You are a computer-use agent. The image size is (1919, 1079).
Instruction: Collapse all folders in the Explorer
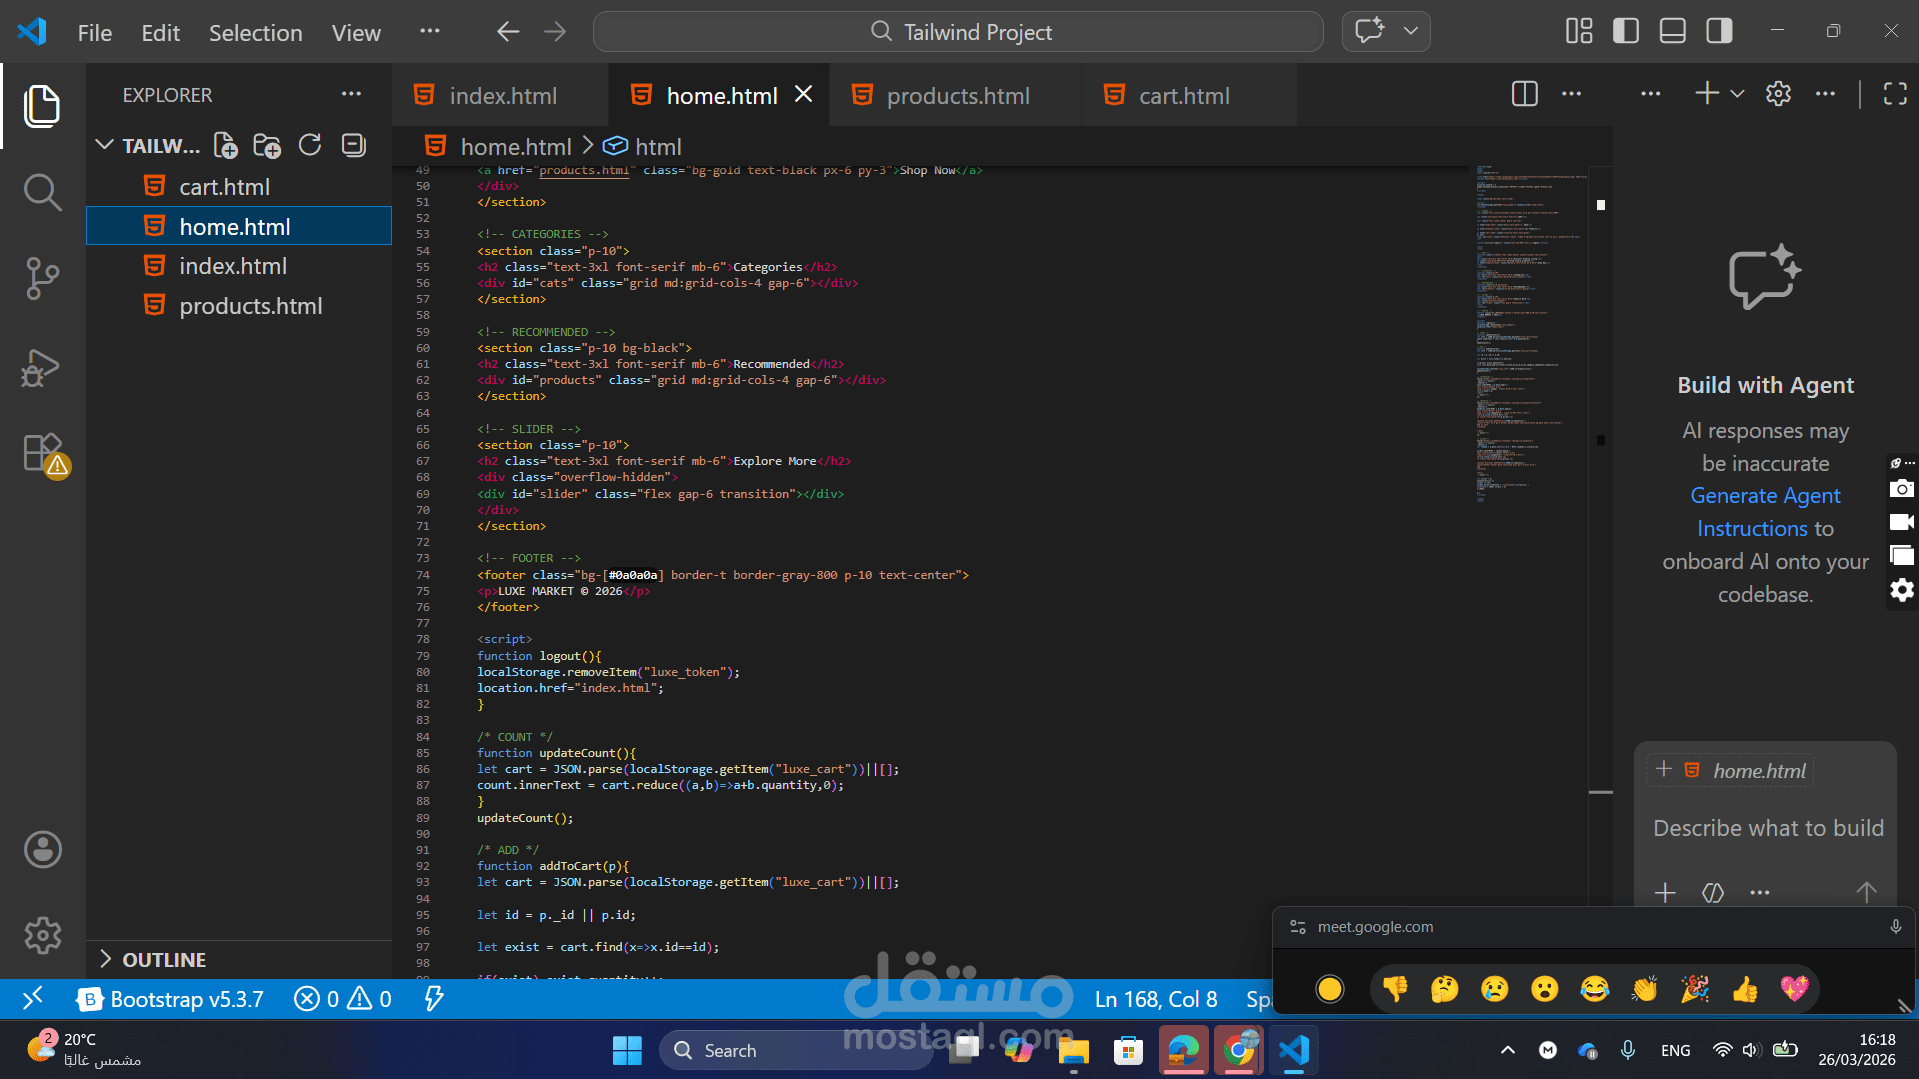tap(353, 146)
